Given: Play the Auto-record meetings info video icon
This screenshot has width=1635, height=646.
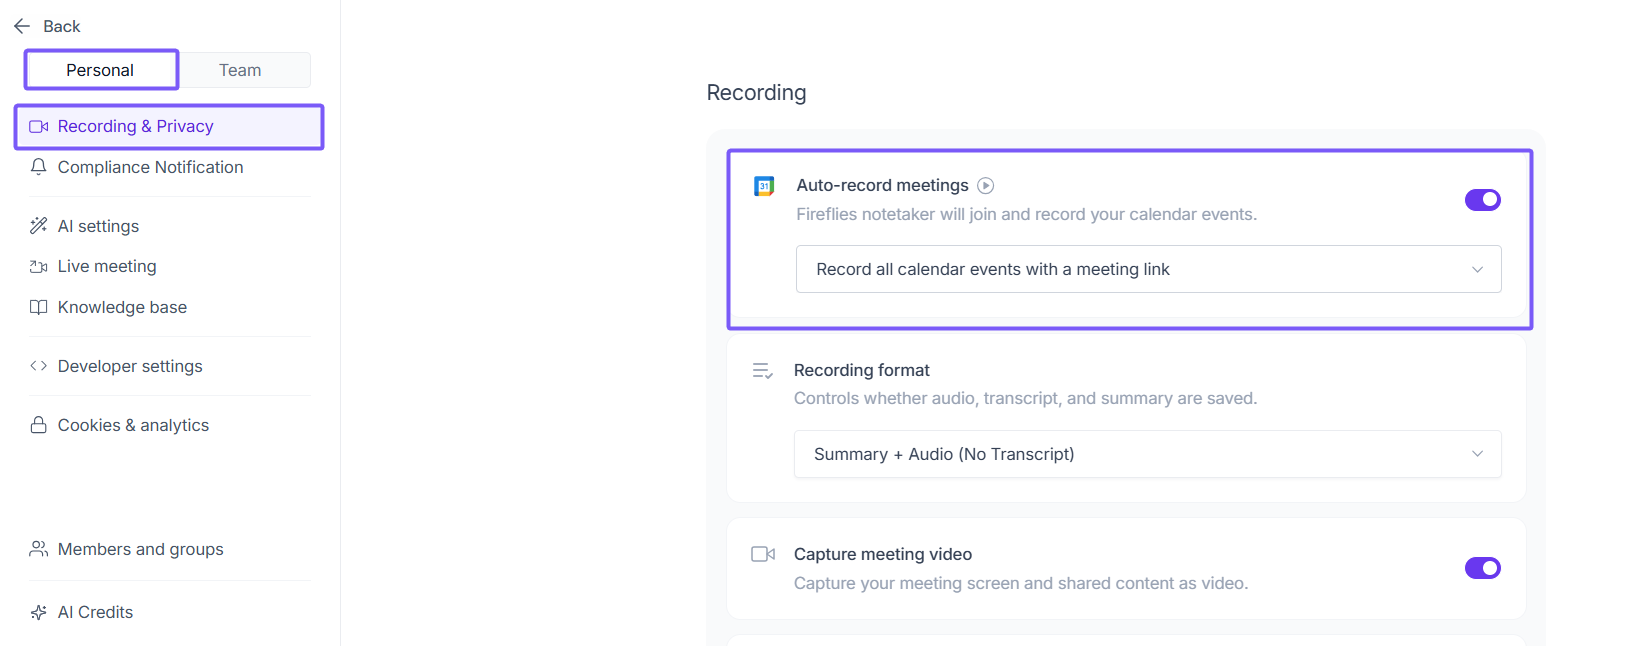Looking at the screenshot, I should (986, 185).
